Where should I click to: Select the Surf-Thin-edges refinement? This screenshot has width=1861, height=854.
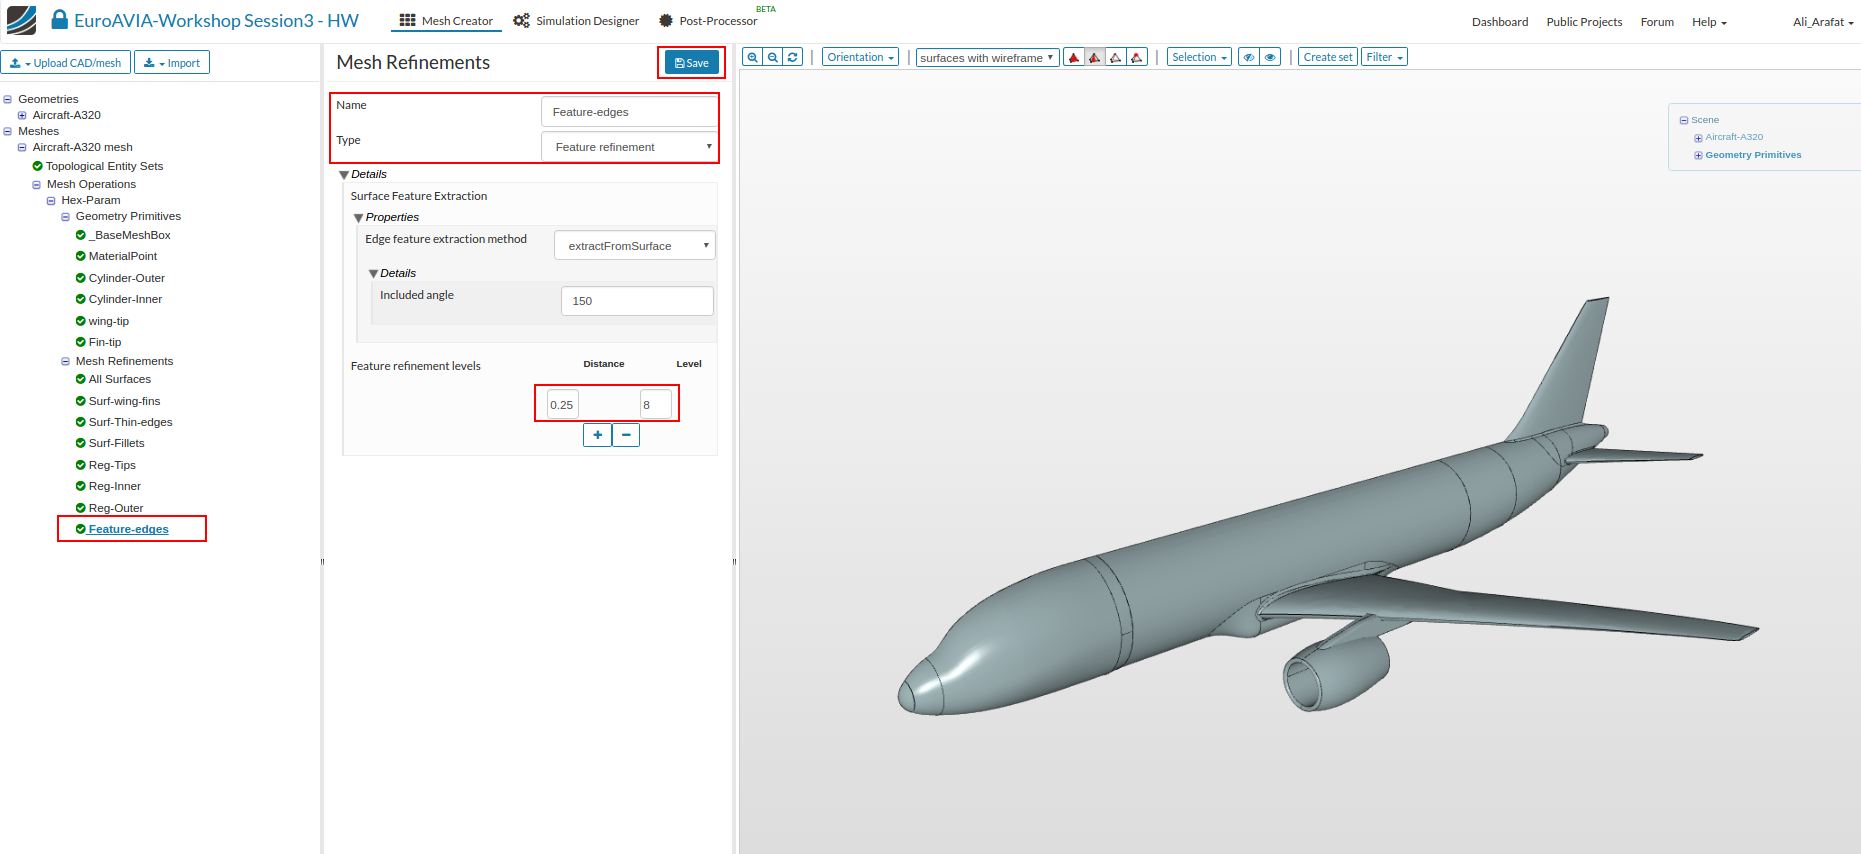130,422
